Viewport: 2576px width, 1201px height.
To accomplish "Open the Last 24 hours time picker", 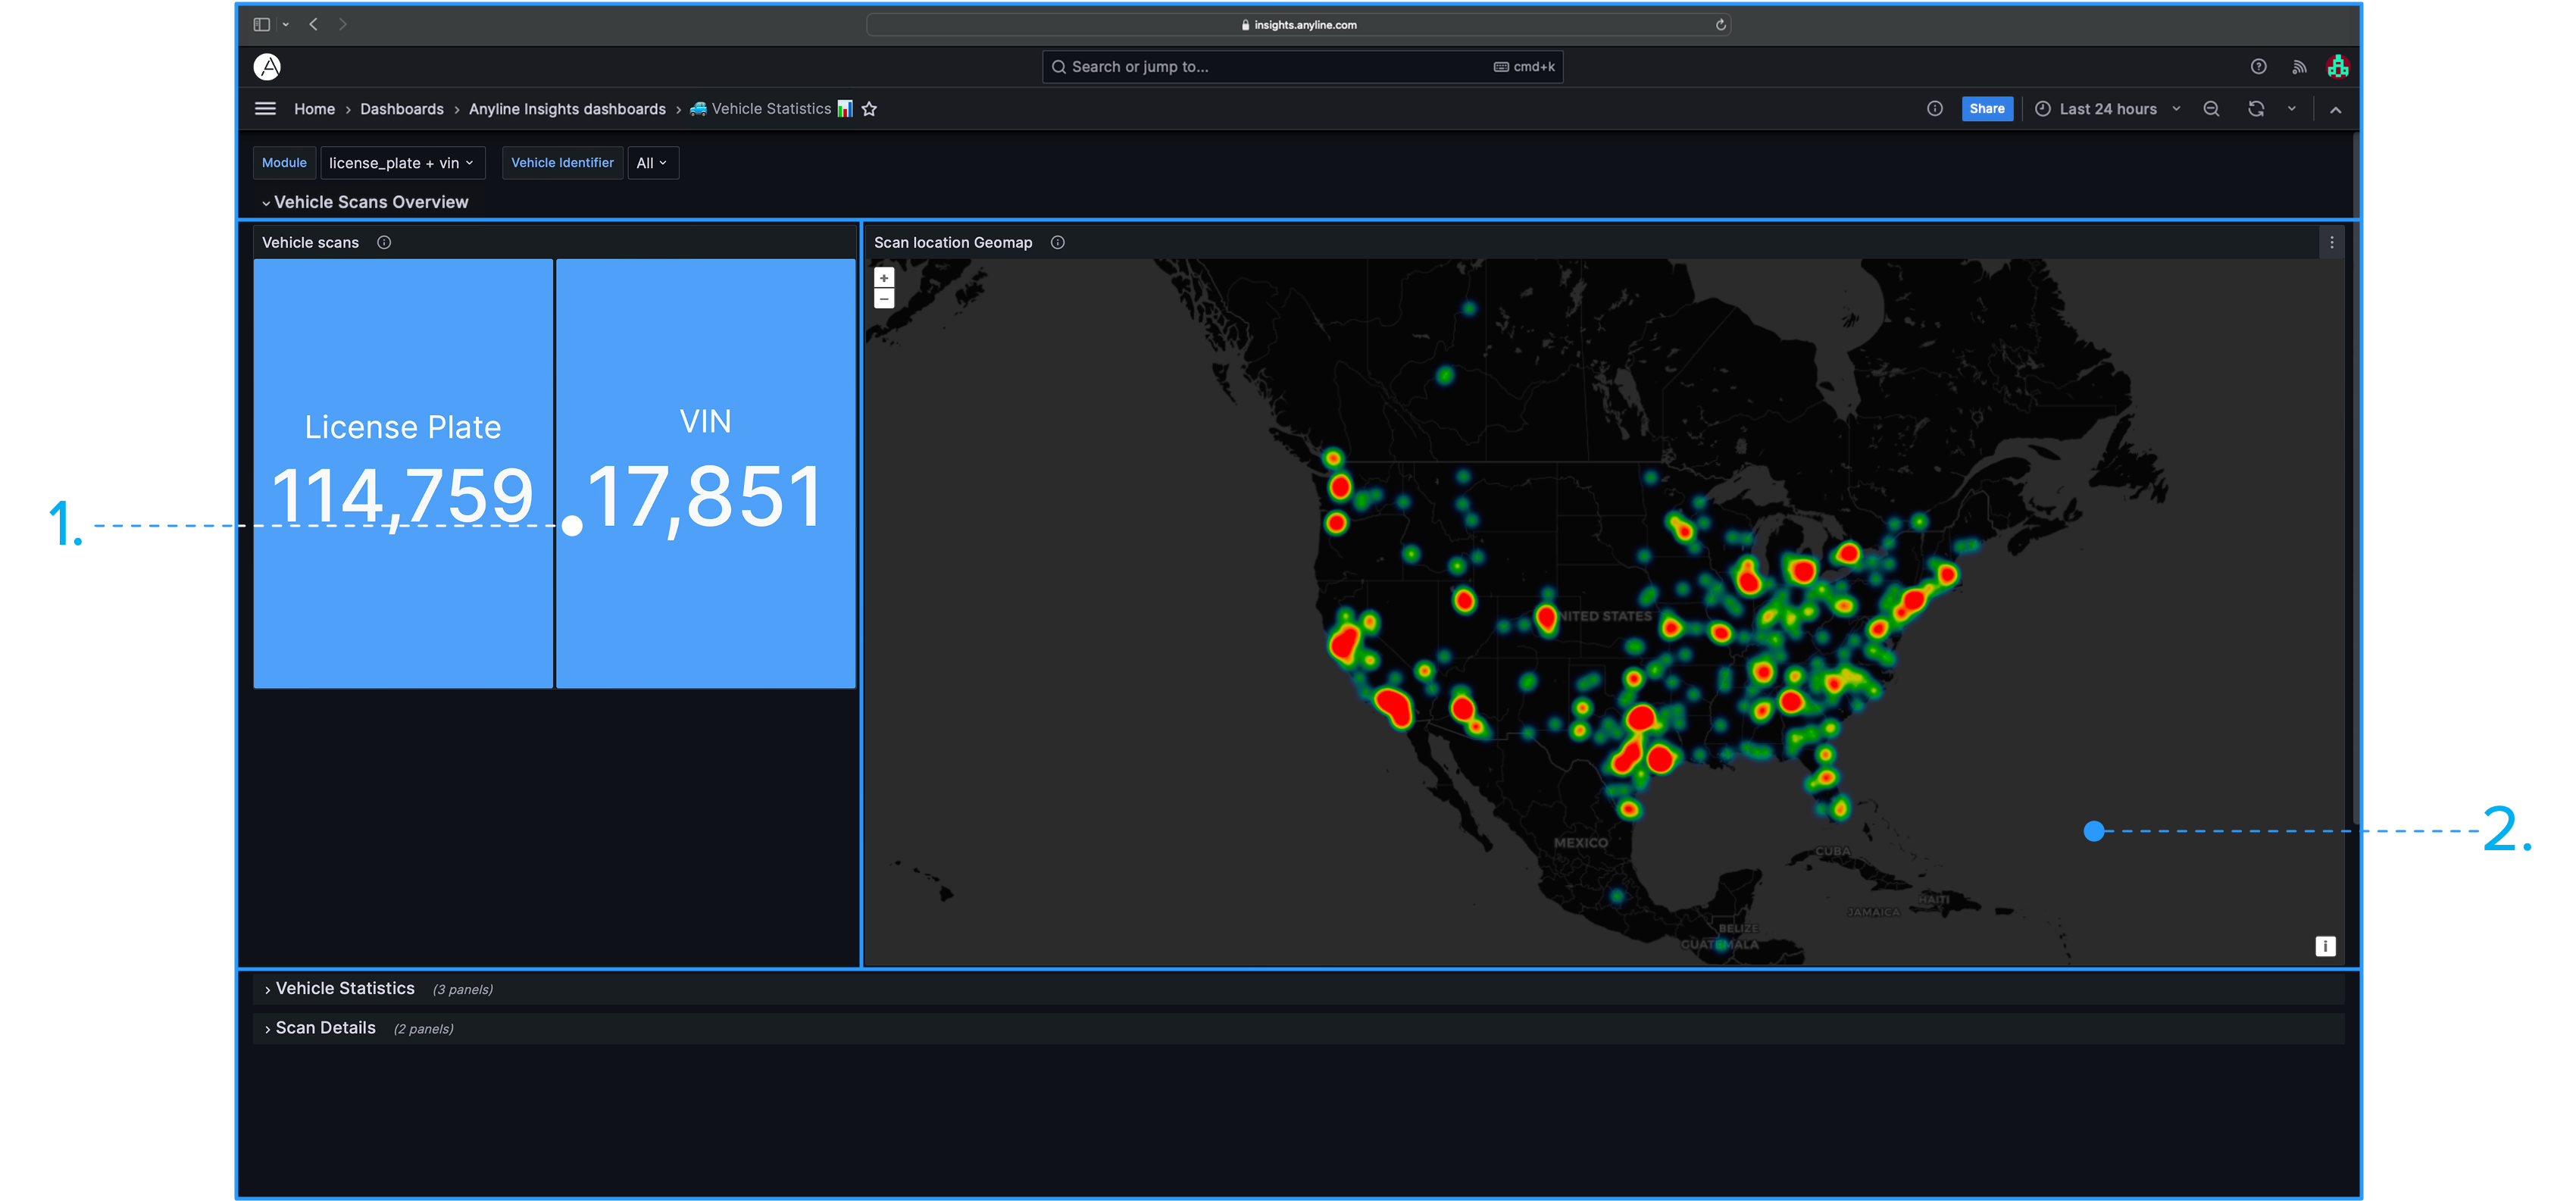I will [x=2107, y=109].
